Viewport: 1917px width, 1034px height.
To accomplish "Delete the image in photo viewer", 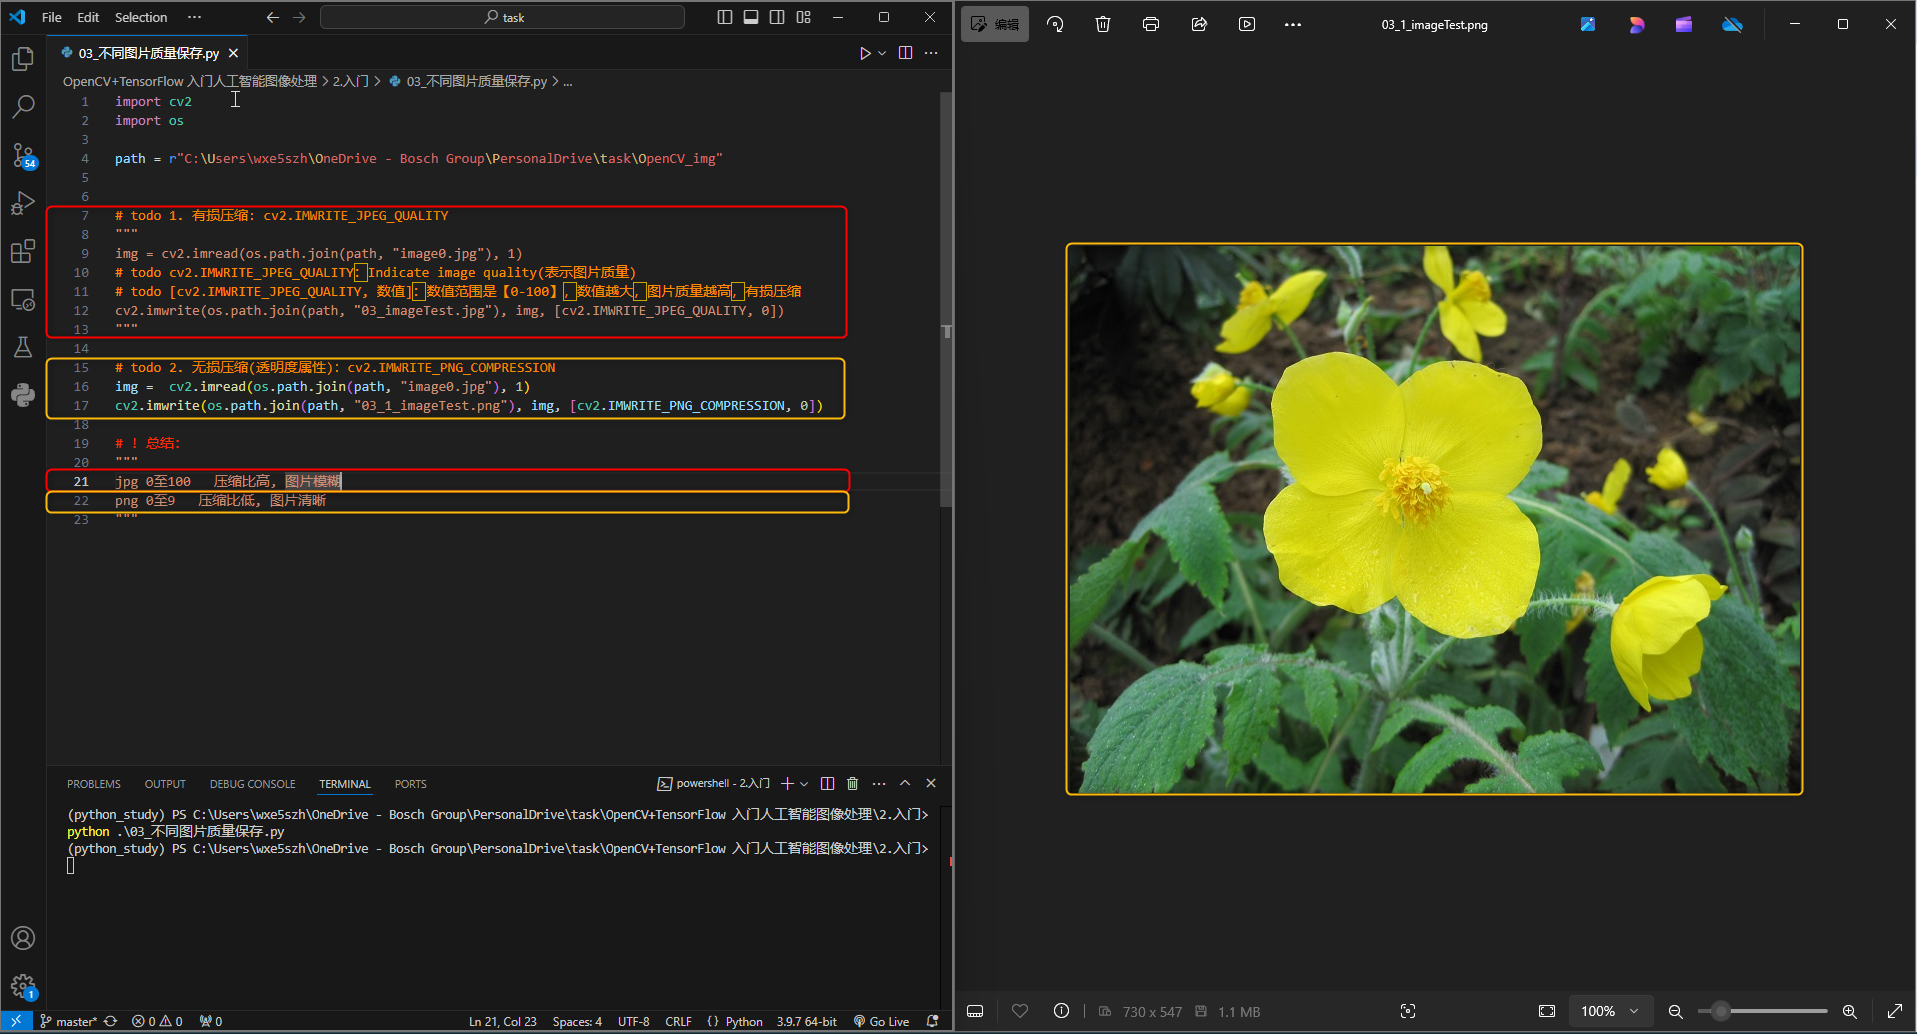I will (x=1103, y=25).
